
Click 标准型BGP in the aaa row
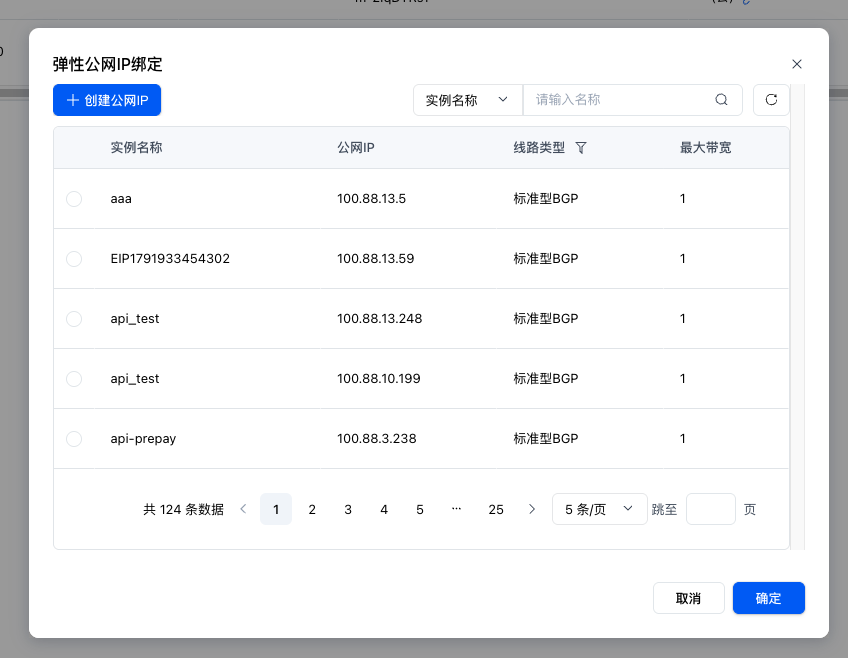click(x=546, y=199)
